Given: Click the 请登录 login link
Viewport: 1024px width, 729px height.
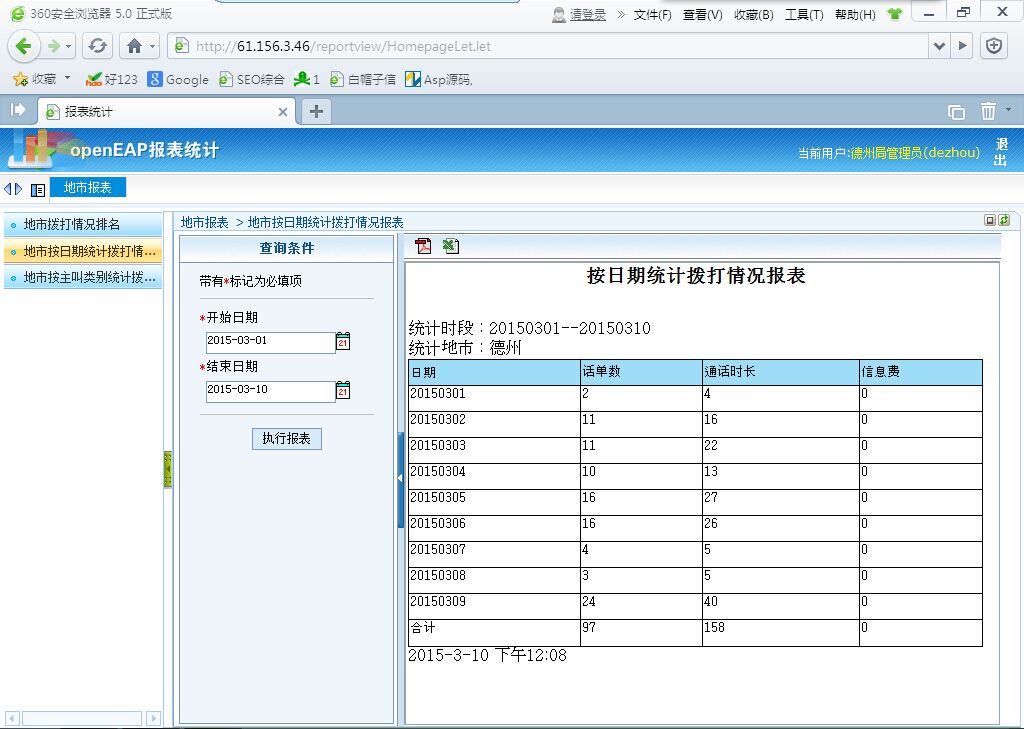Looking at the screenshot, I should (x=588, y=14).
